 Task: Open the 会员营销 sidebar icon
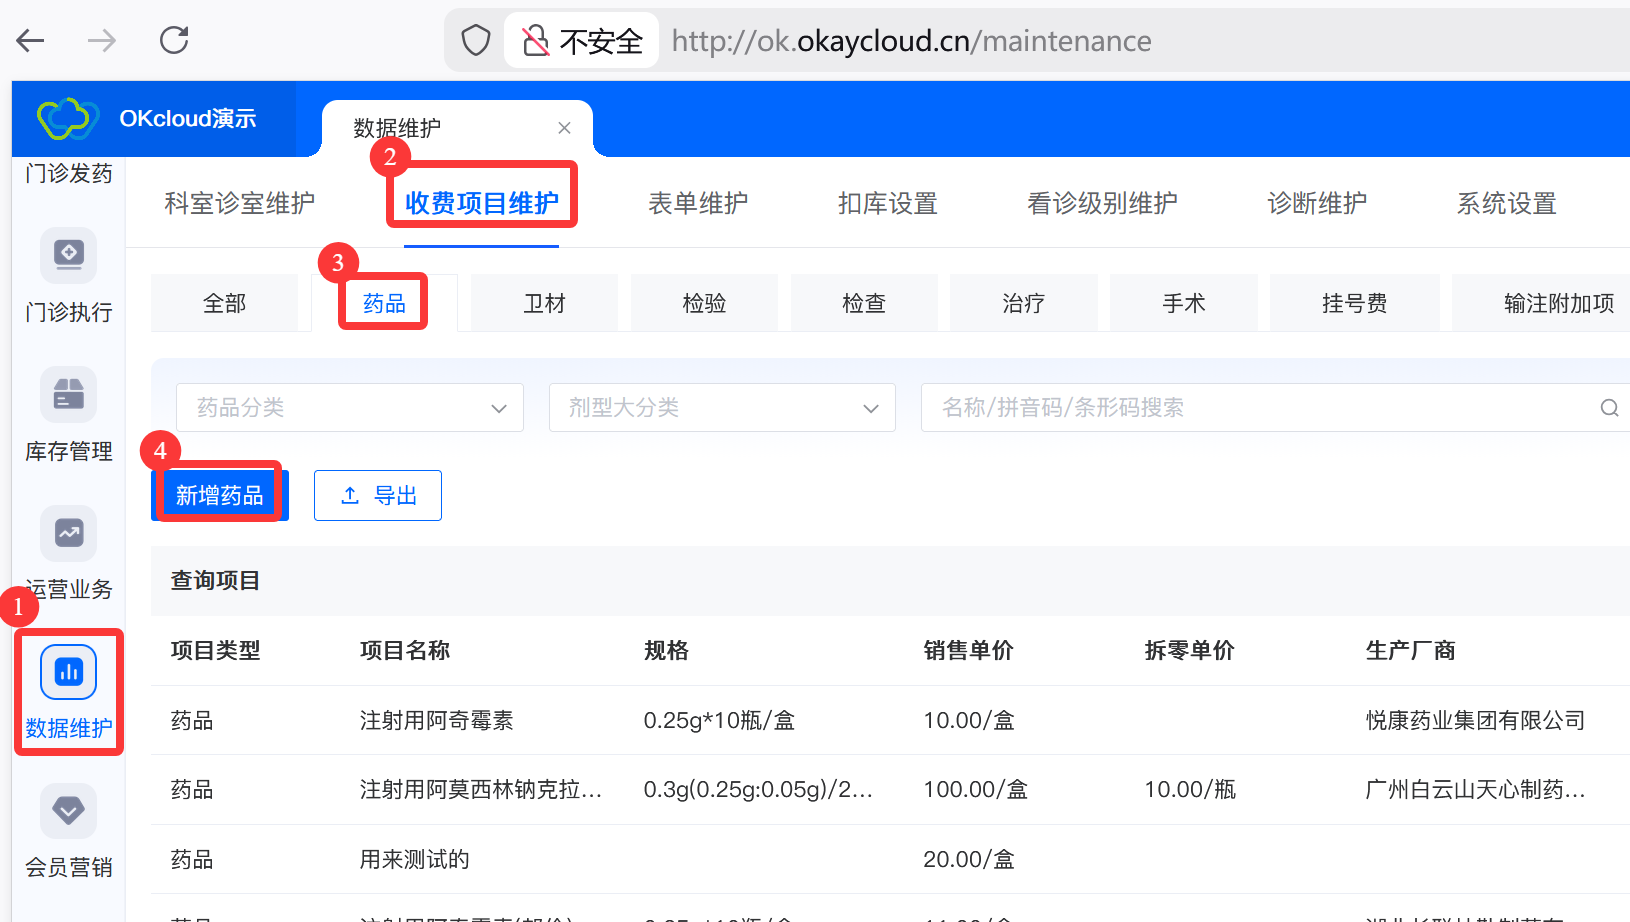68,811
